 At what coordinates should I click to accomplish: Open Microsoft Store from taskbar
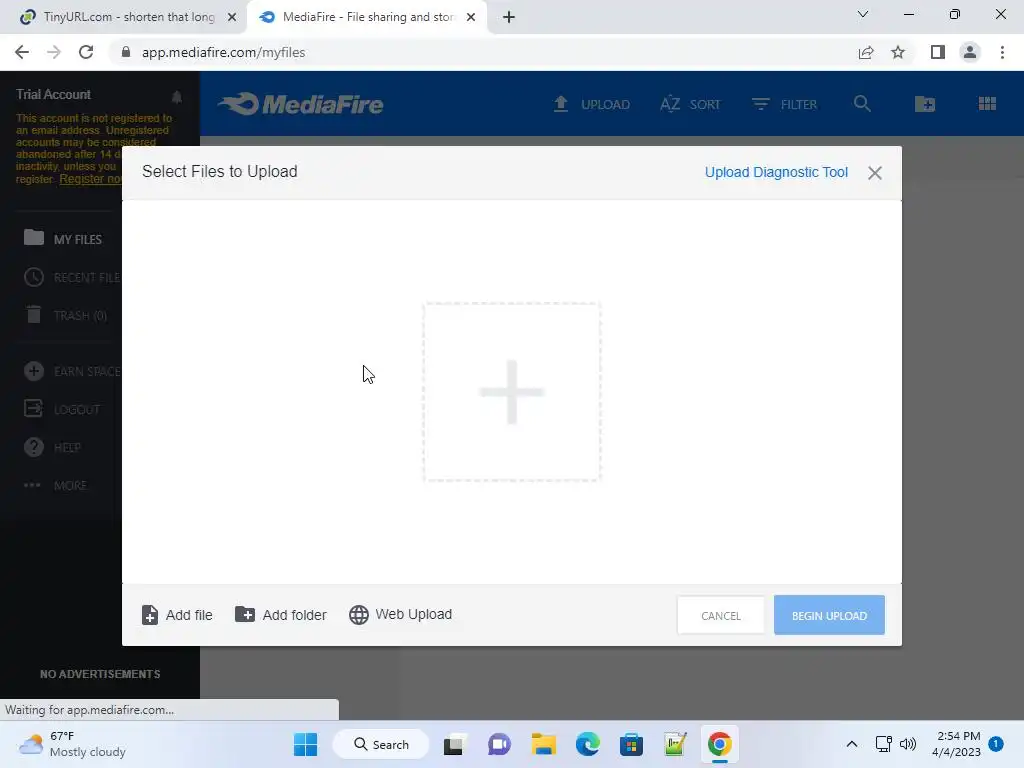coord(632,744)
